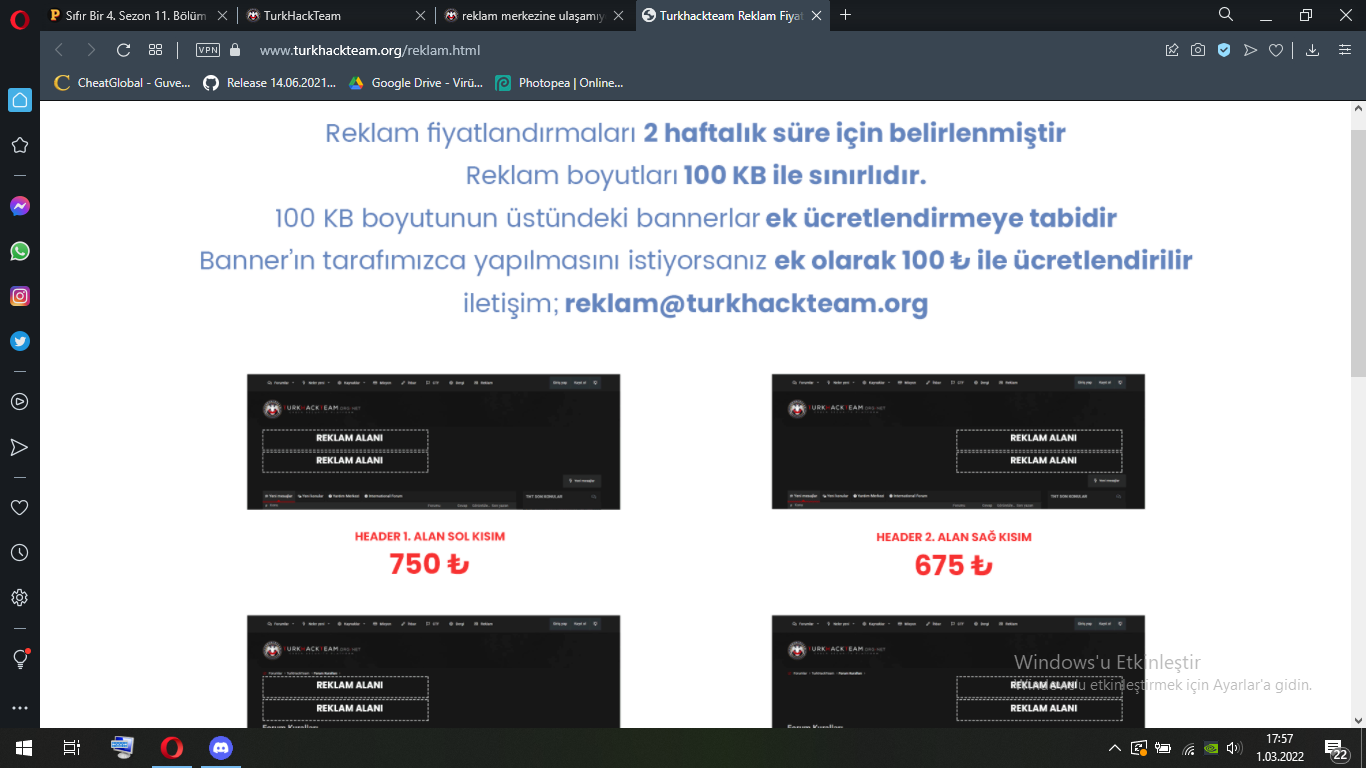Open Settings gear in the sidebar

point(19,598)
